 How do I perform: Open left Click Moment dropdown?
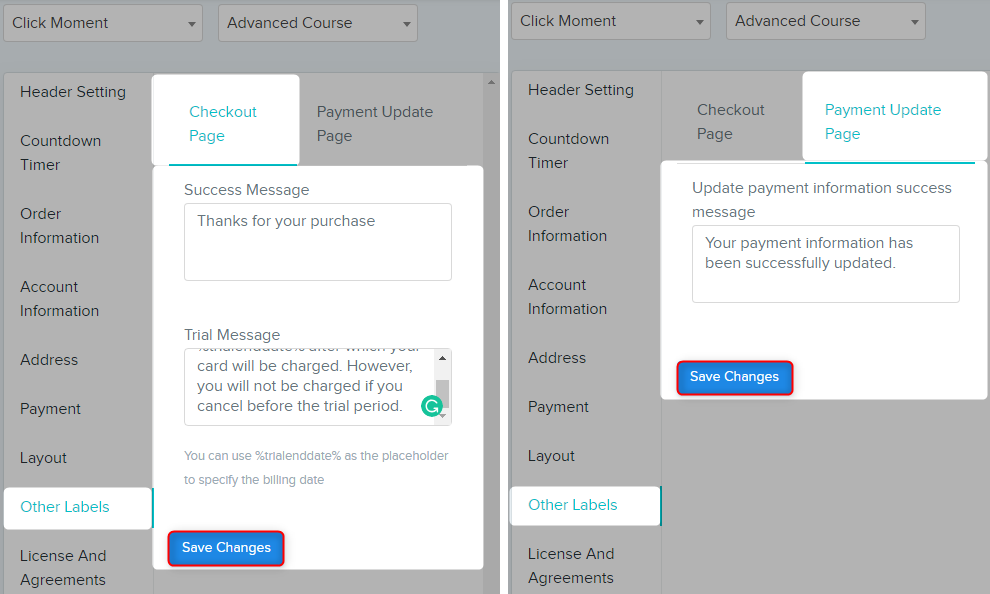[103, 23]
